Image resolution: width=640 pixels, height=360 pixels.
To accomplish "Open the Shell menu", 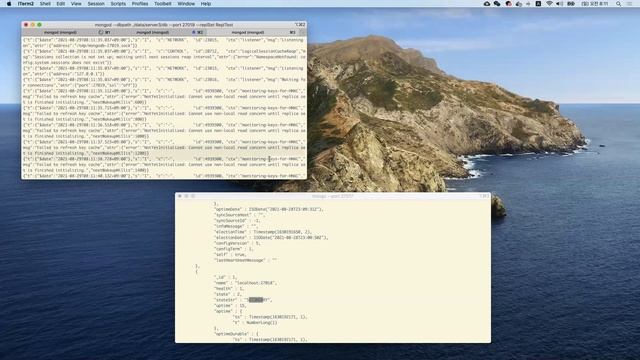I will pos(45,4).
